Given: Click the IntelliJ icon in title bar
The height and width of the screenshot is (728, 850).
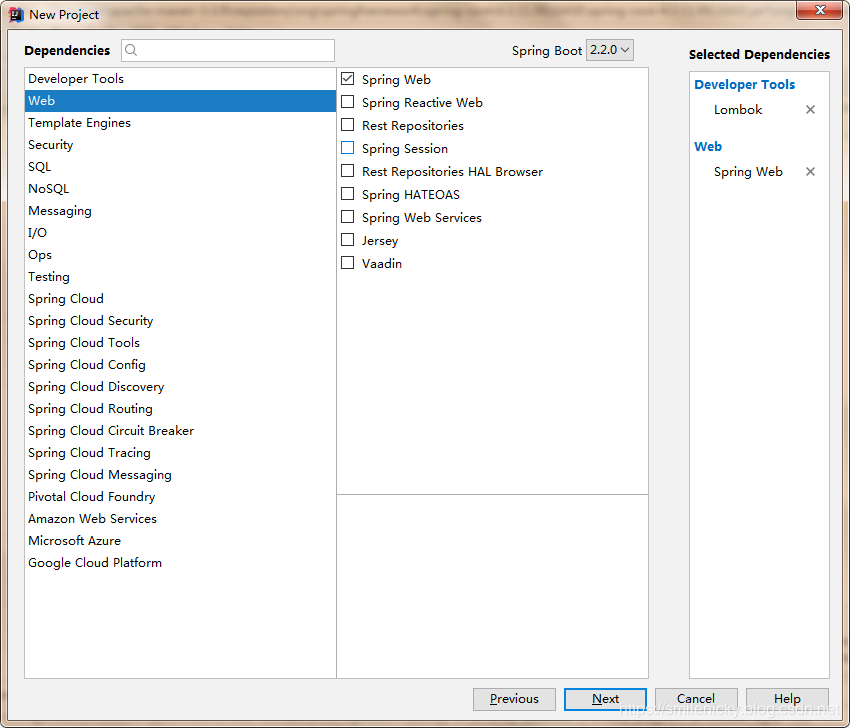Looking at the screenshot, I should 16,15.
